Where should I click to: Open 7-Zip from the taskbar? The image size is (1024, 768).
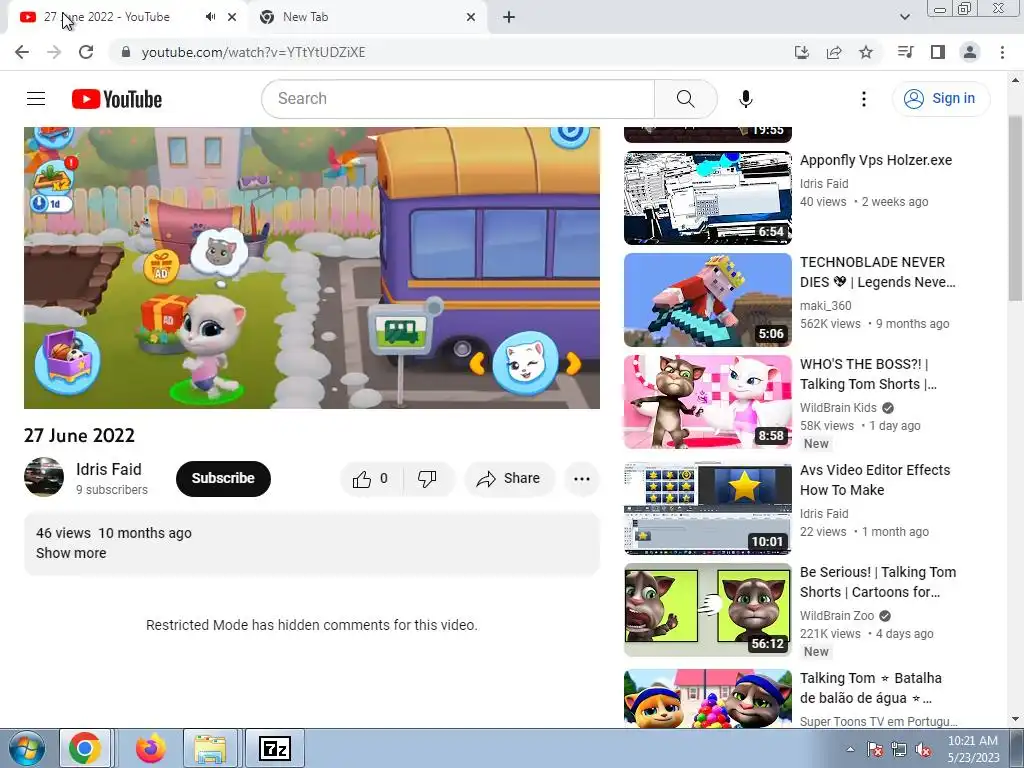(274, 748)
